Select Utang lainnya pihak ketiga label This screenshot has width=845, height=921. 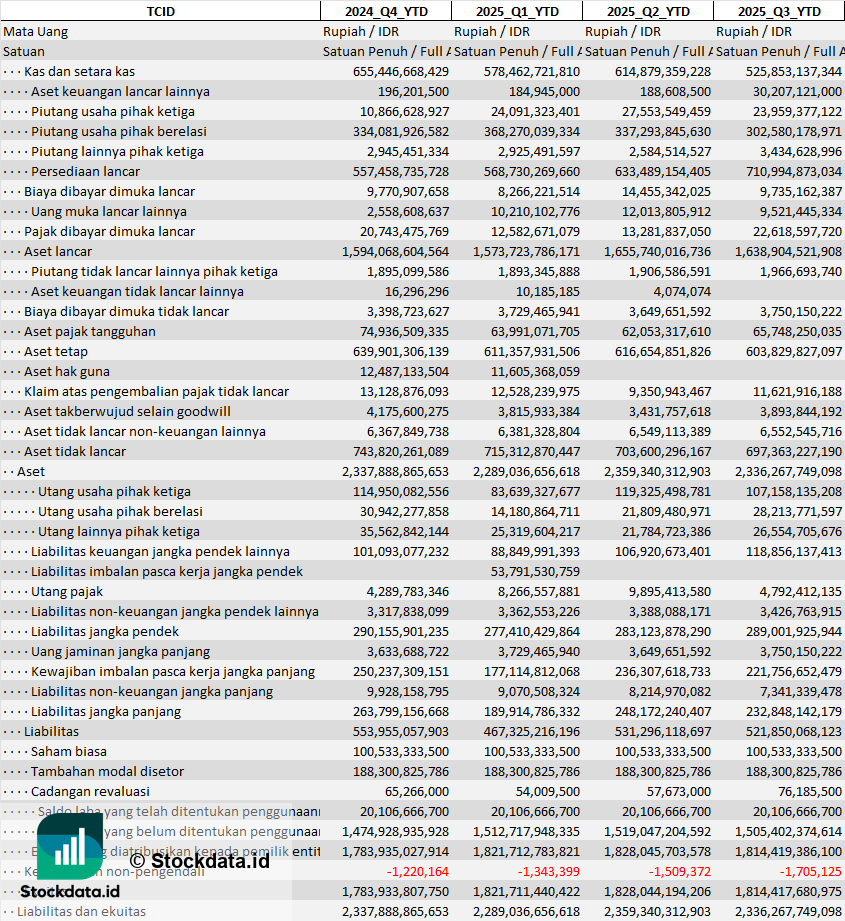click(119, 530)
